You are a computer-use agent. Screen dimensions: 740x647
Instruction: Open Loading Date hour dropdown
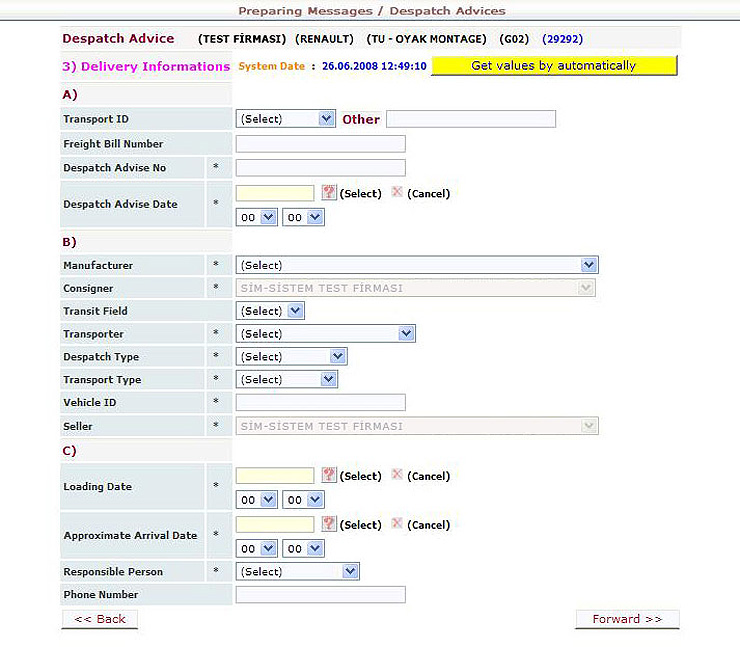[x=257, y=500]
